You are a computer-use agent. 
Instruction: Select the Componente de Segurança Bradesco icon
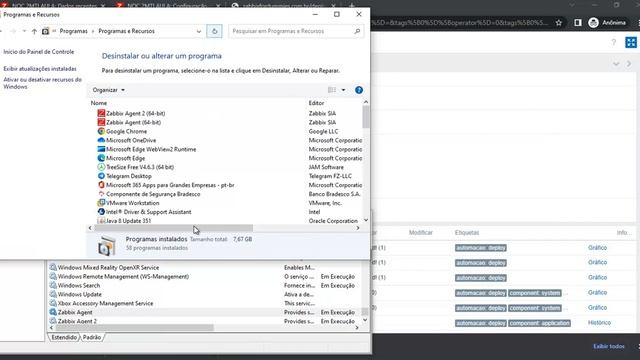pyautogui.click(x=101, y=194)
